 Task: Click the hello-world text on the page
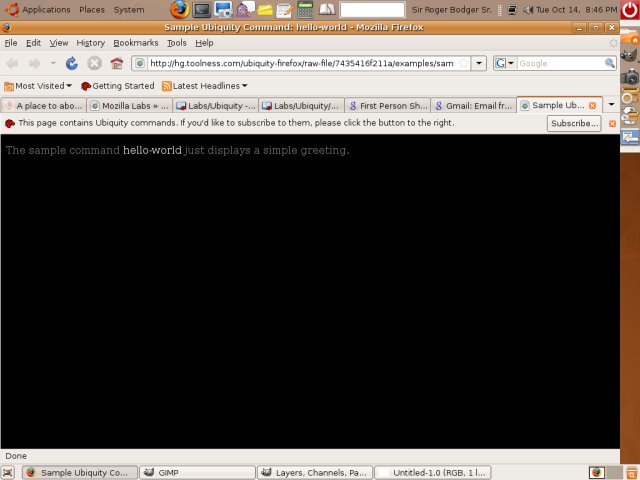click(x=152, y=150)
